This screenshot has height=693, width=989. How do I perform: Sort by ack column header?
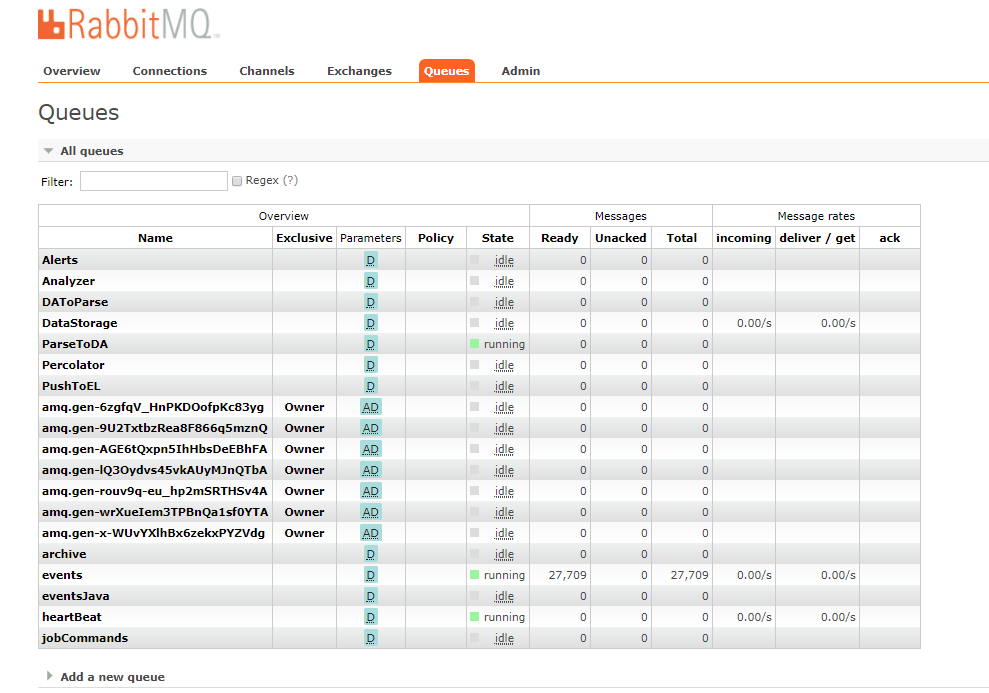point(890,238)
